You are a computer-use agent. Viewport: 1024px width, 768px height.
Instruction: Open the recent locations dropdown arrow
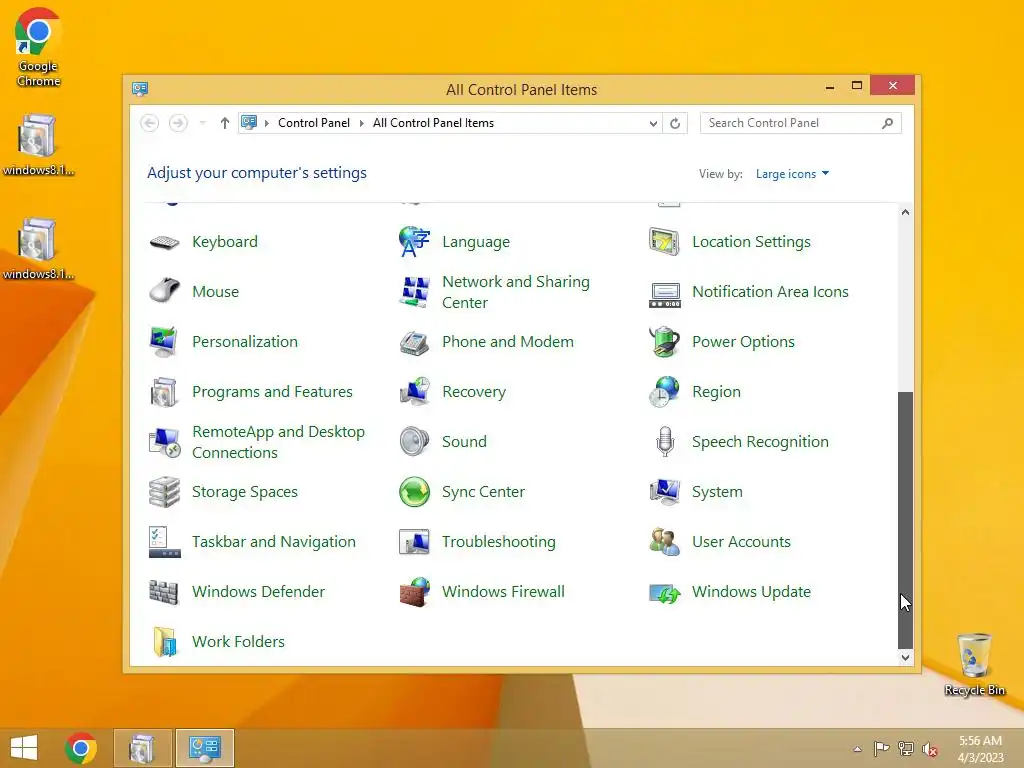[x=202, y=123]
